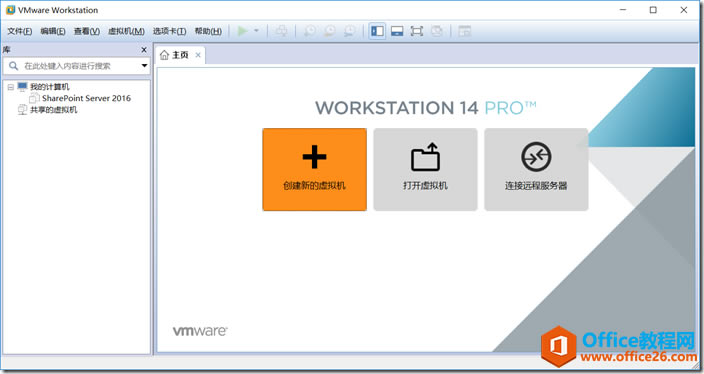Open the snapshot manager icon
Viewport: 704px width, 374px height.
point(349,31)
